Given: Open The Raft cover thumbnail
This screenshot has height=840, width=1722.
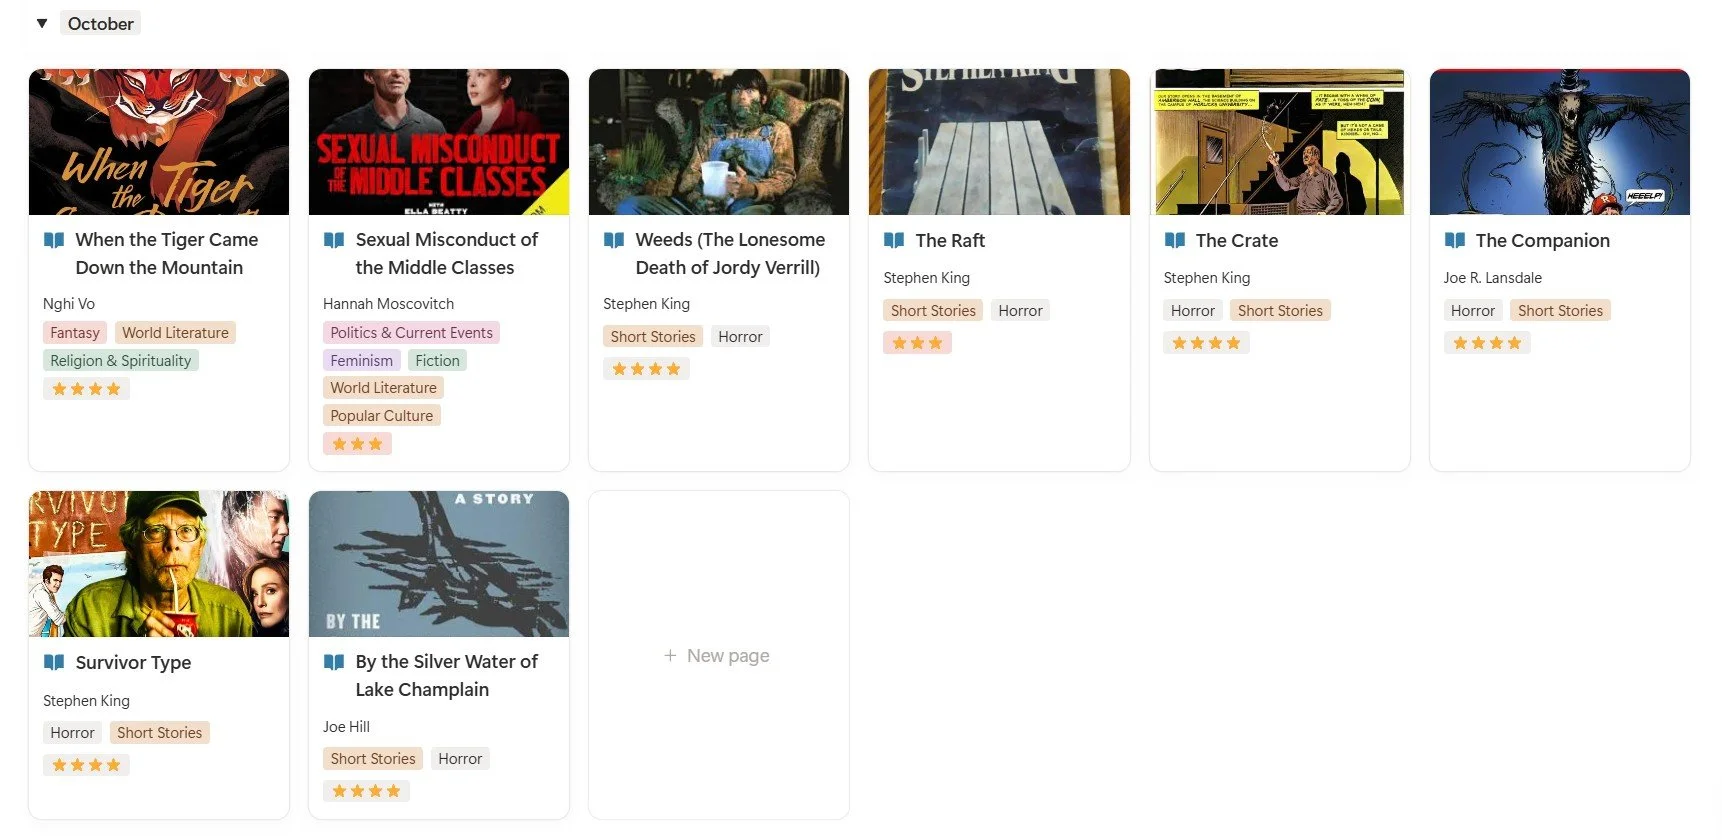Looking at the screenshot, I should tap(999, 142).
